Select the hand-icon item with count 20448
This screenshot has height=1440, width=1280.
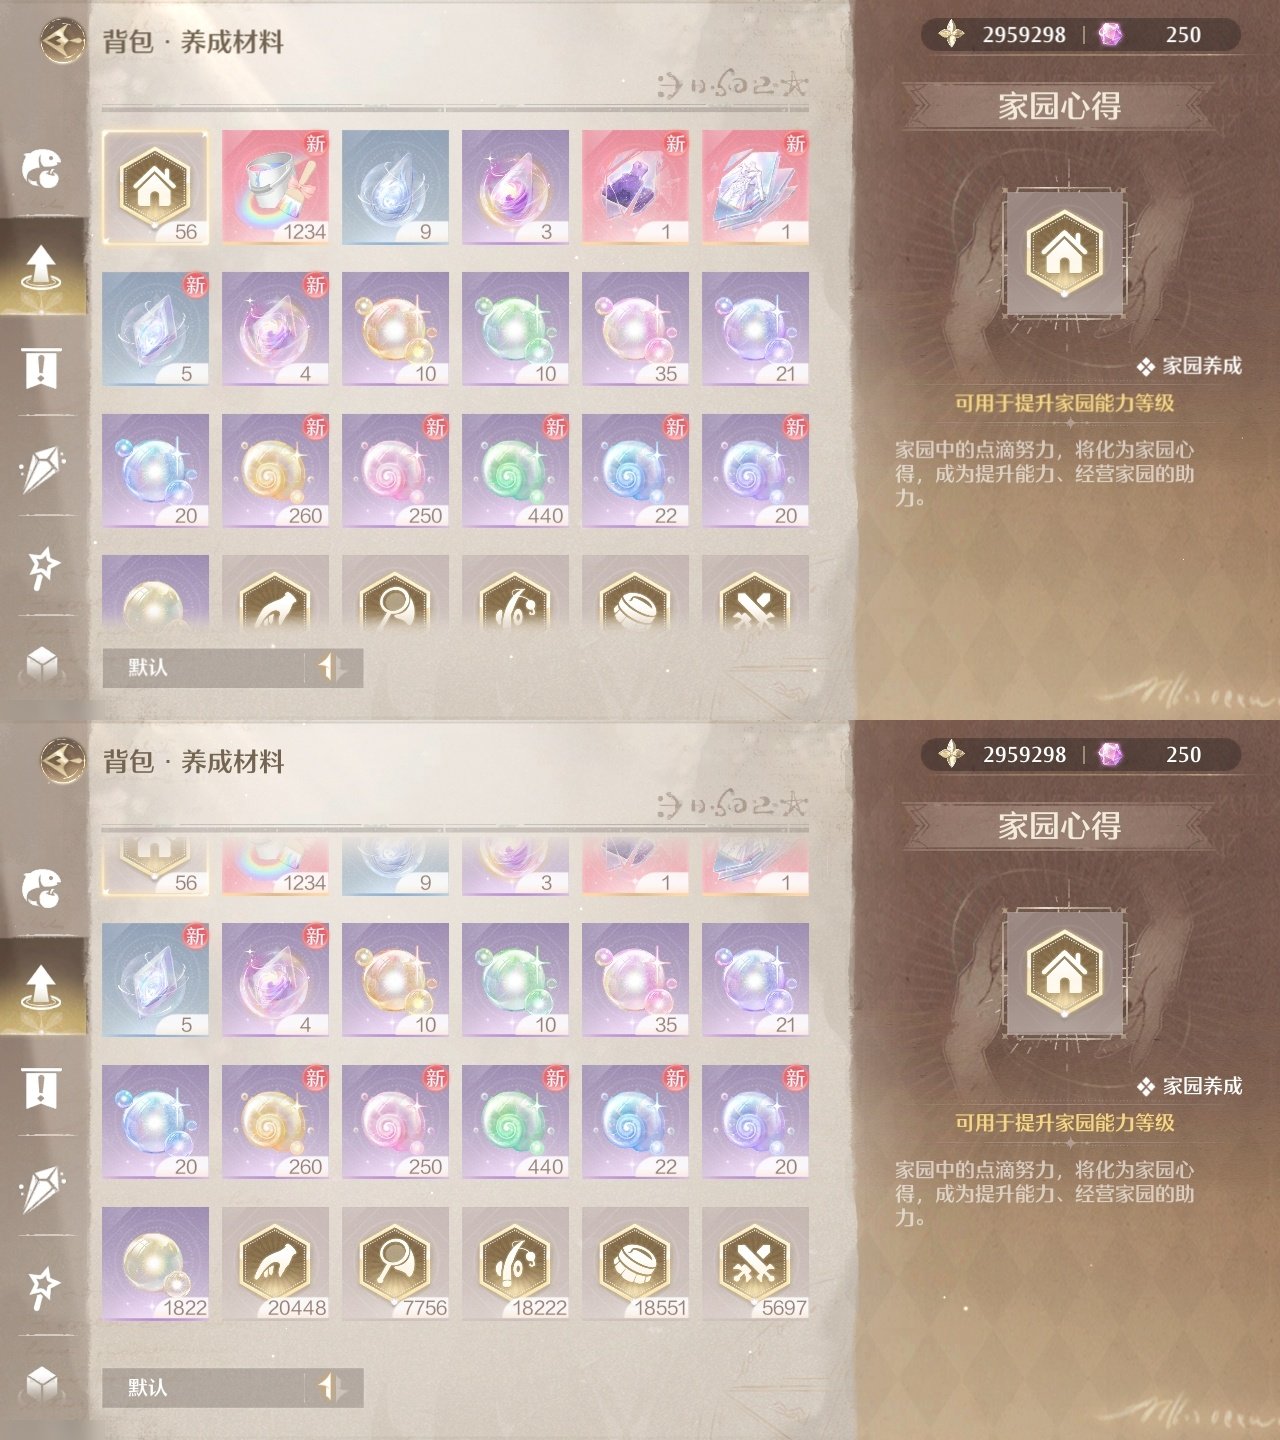(x=275, y=1264)
